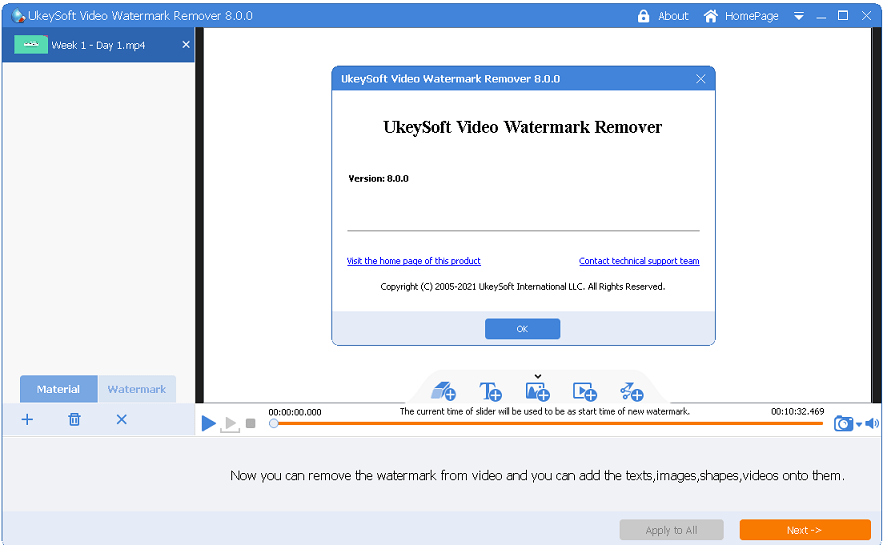Screen dimensions: 883x545
Task: Close the Week 1 - Day 1.mp4 file
Action: (x=186, y=44)
